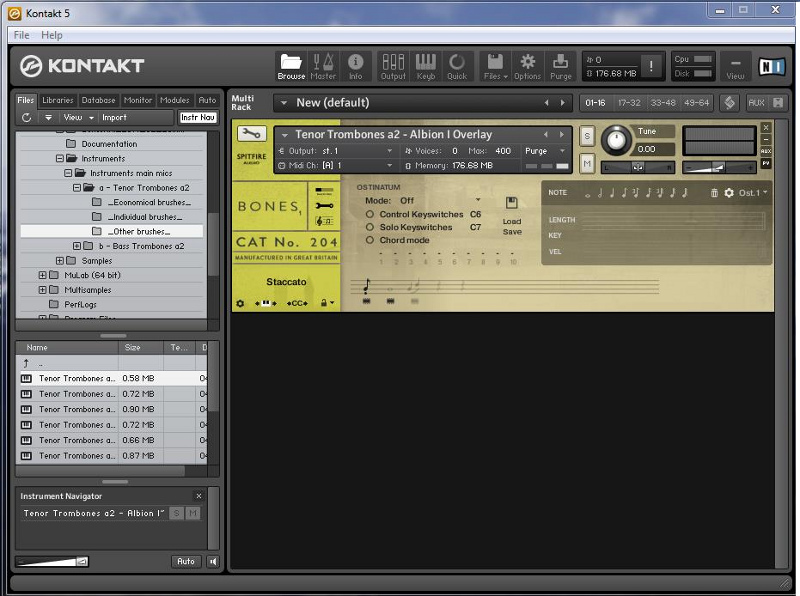Click the Native Instruments NI logo
Viewport: 800px width, 596px height.
pyautogui.click(x=771, y=66)
